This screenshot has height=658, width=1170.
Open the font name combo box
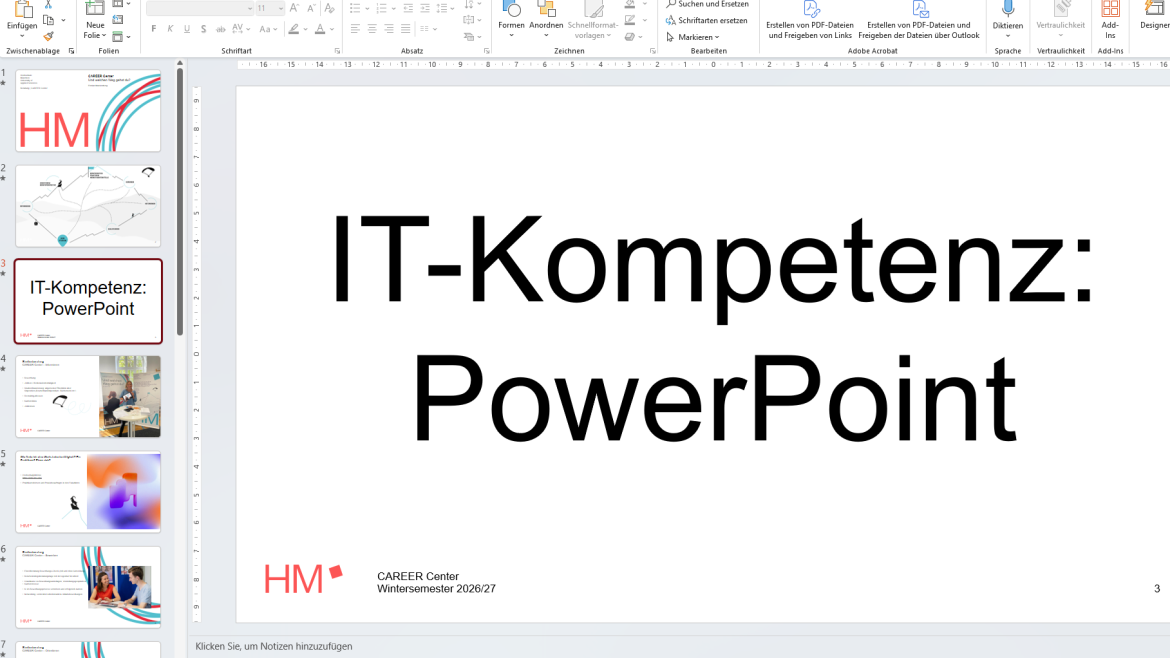[200, 8]
